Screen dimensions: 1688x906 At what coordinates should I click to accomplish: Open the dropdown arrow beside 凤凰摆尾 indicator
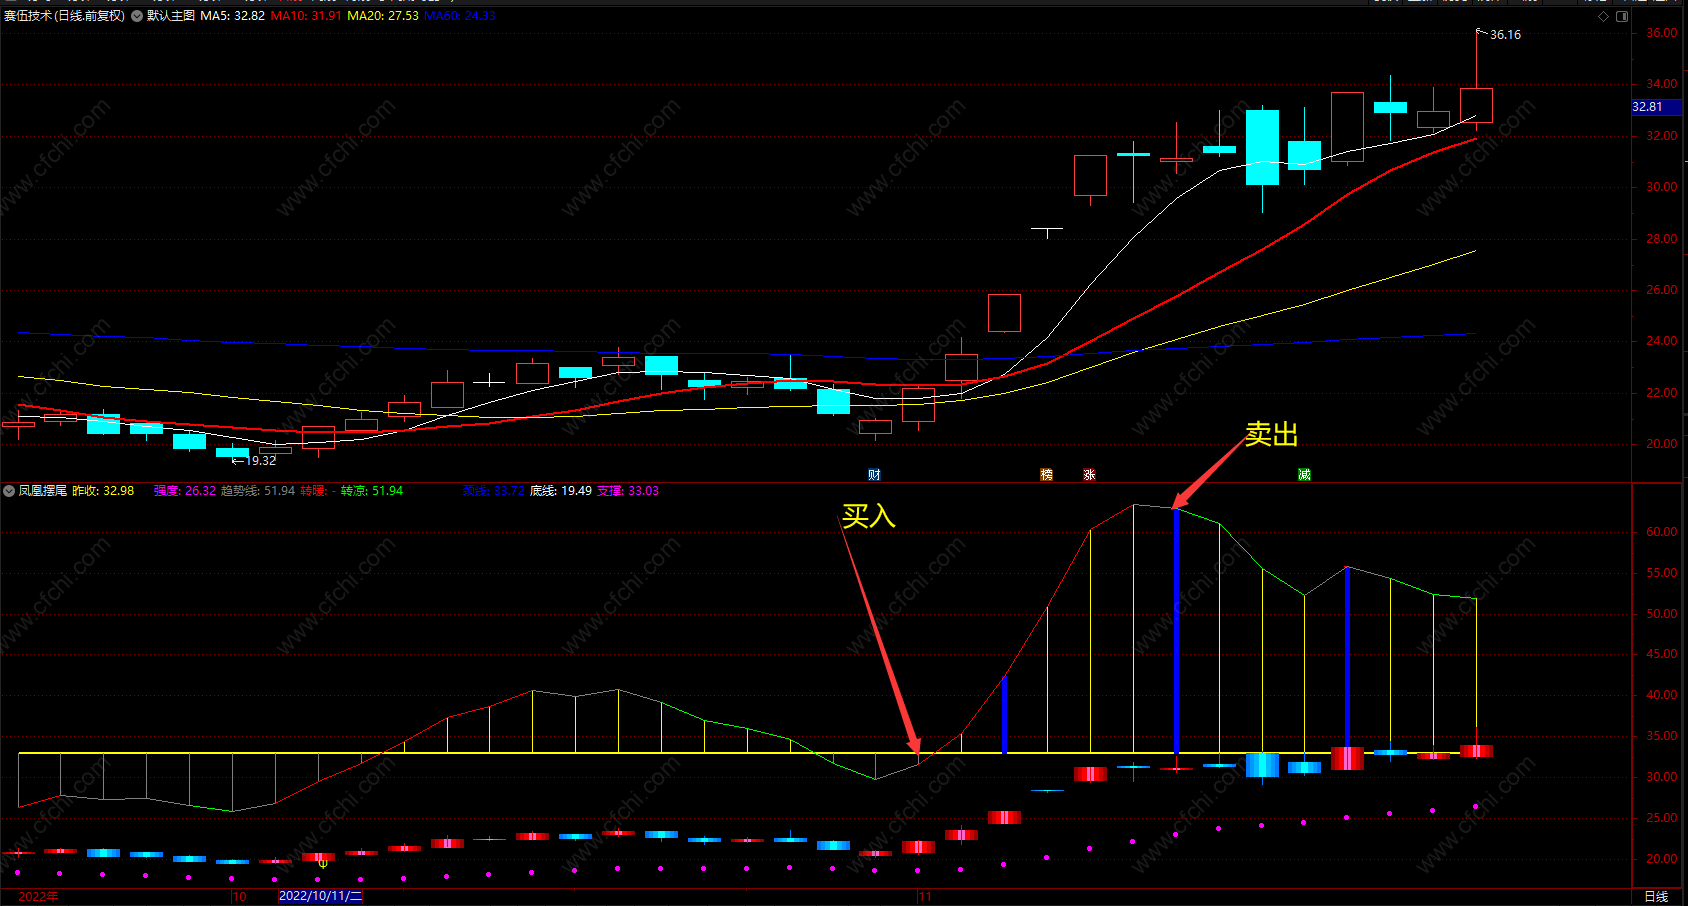click(9, 491)
